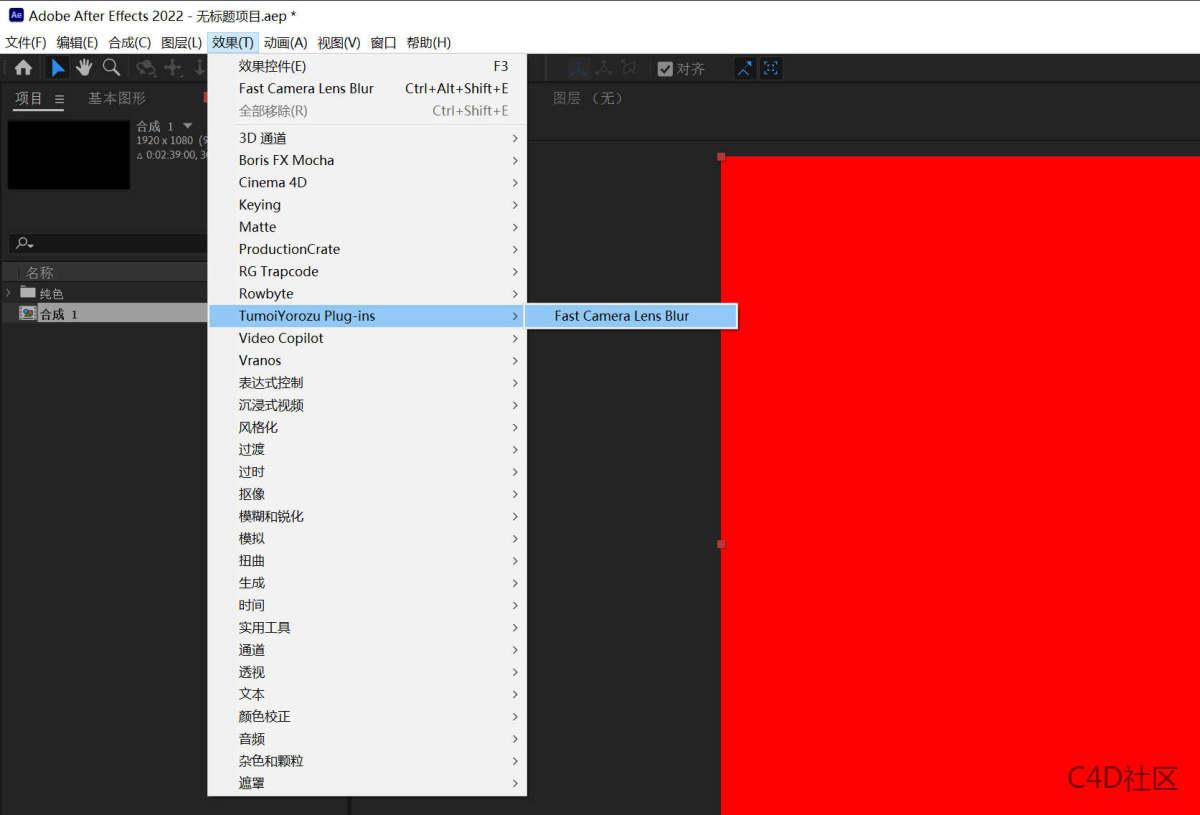This screenshot has width=1200, height=815.
Task: Select the Hand tool
Action: (x=85, y=68)
